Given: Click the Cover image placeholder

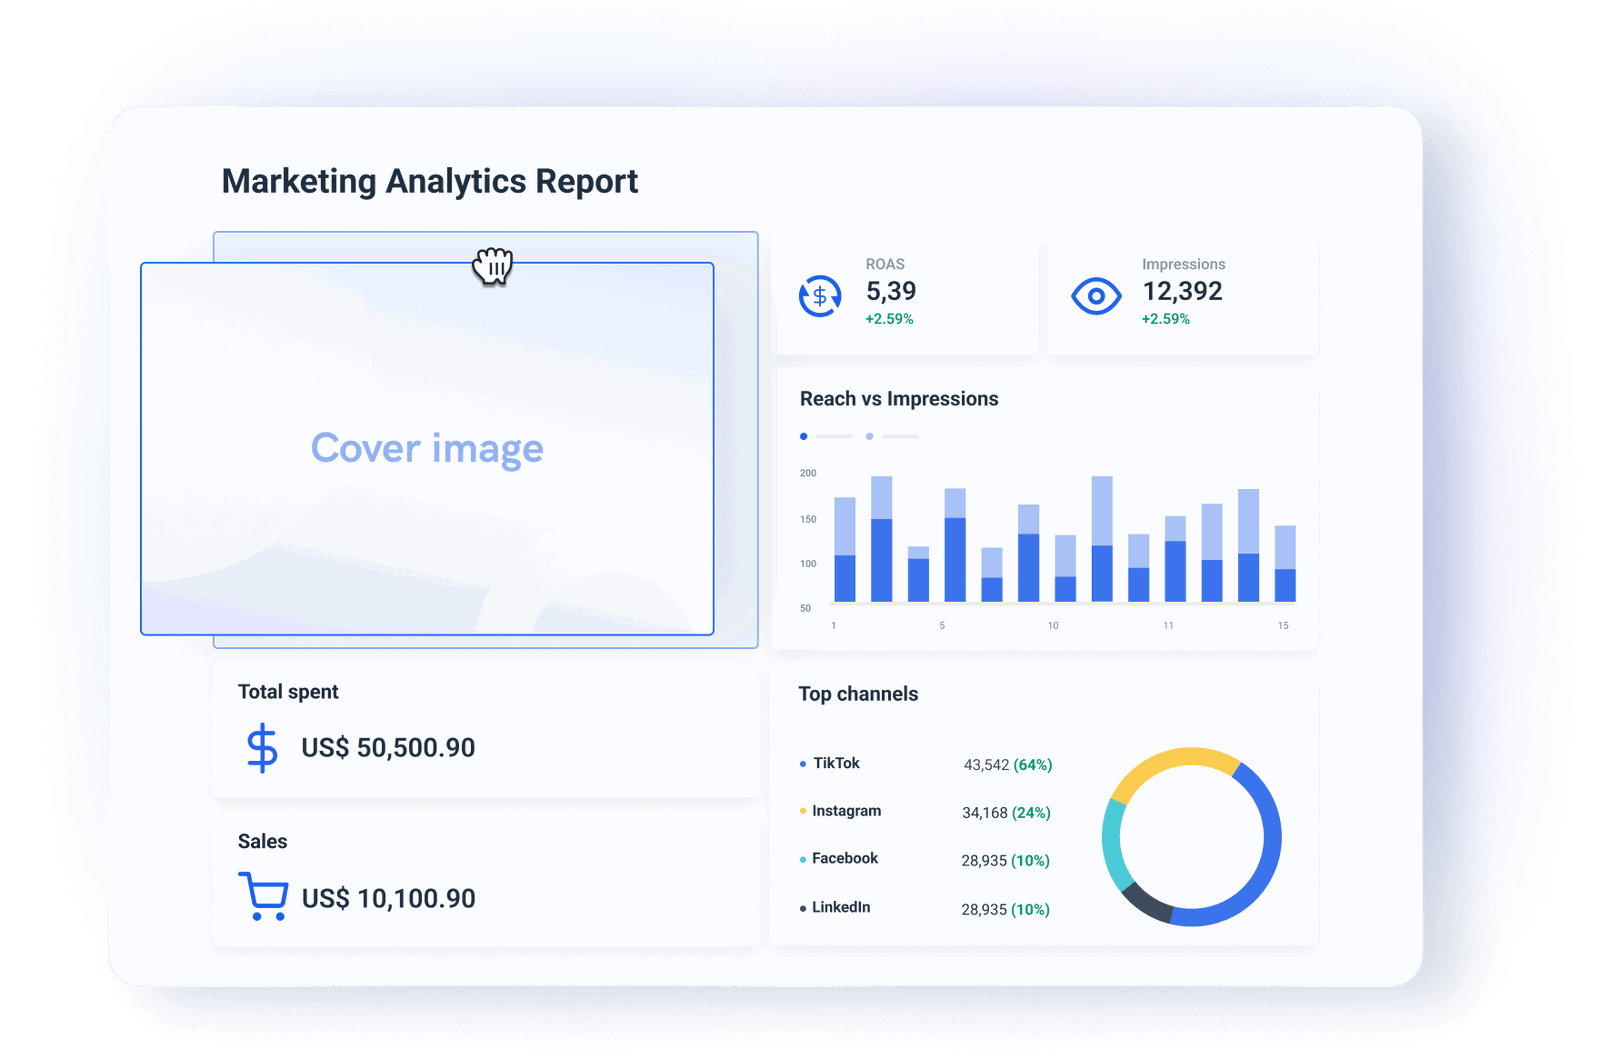Looking at the screenshot, I should [x=427, y=448].
